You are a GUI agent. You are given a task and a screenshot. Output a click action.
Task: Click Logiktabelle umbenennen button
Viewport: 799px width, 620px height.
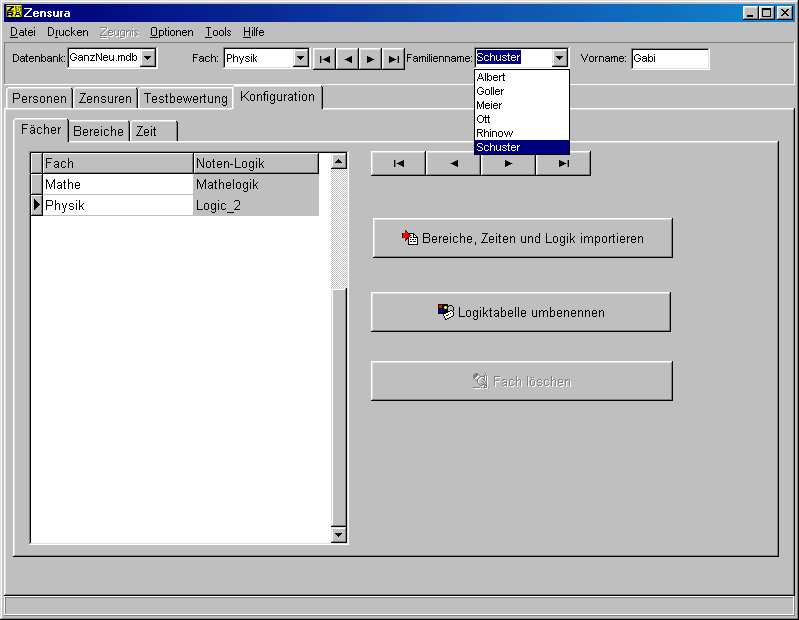521,312
